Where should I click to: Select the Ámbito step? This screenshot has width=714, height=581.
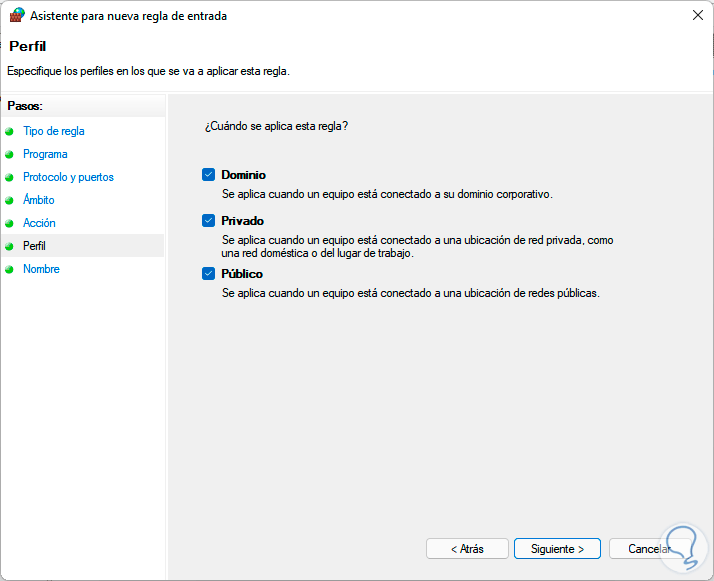click(x=39, y=200)
